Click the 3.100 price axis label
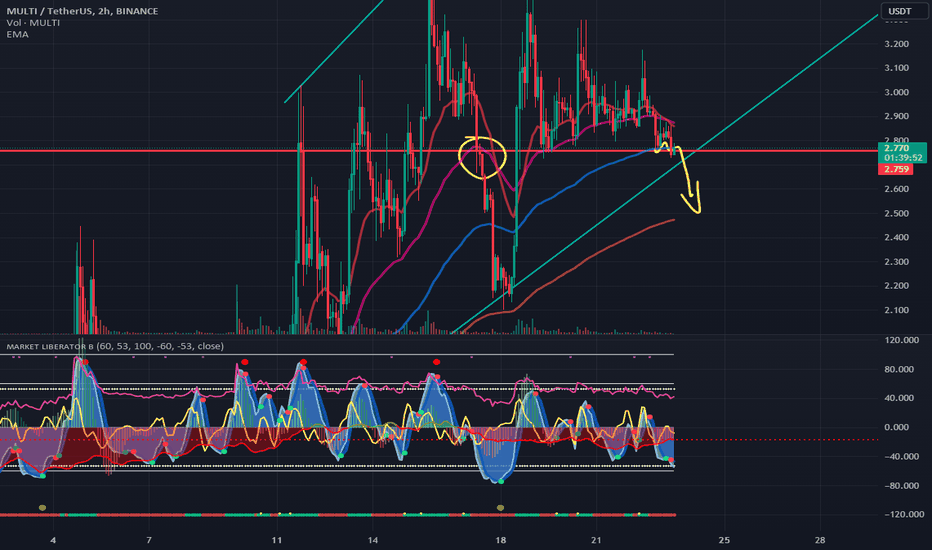Screen dimensions: 932x550 [x=896, y=68]
